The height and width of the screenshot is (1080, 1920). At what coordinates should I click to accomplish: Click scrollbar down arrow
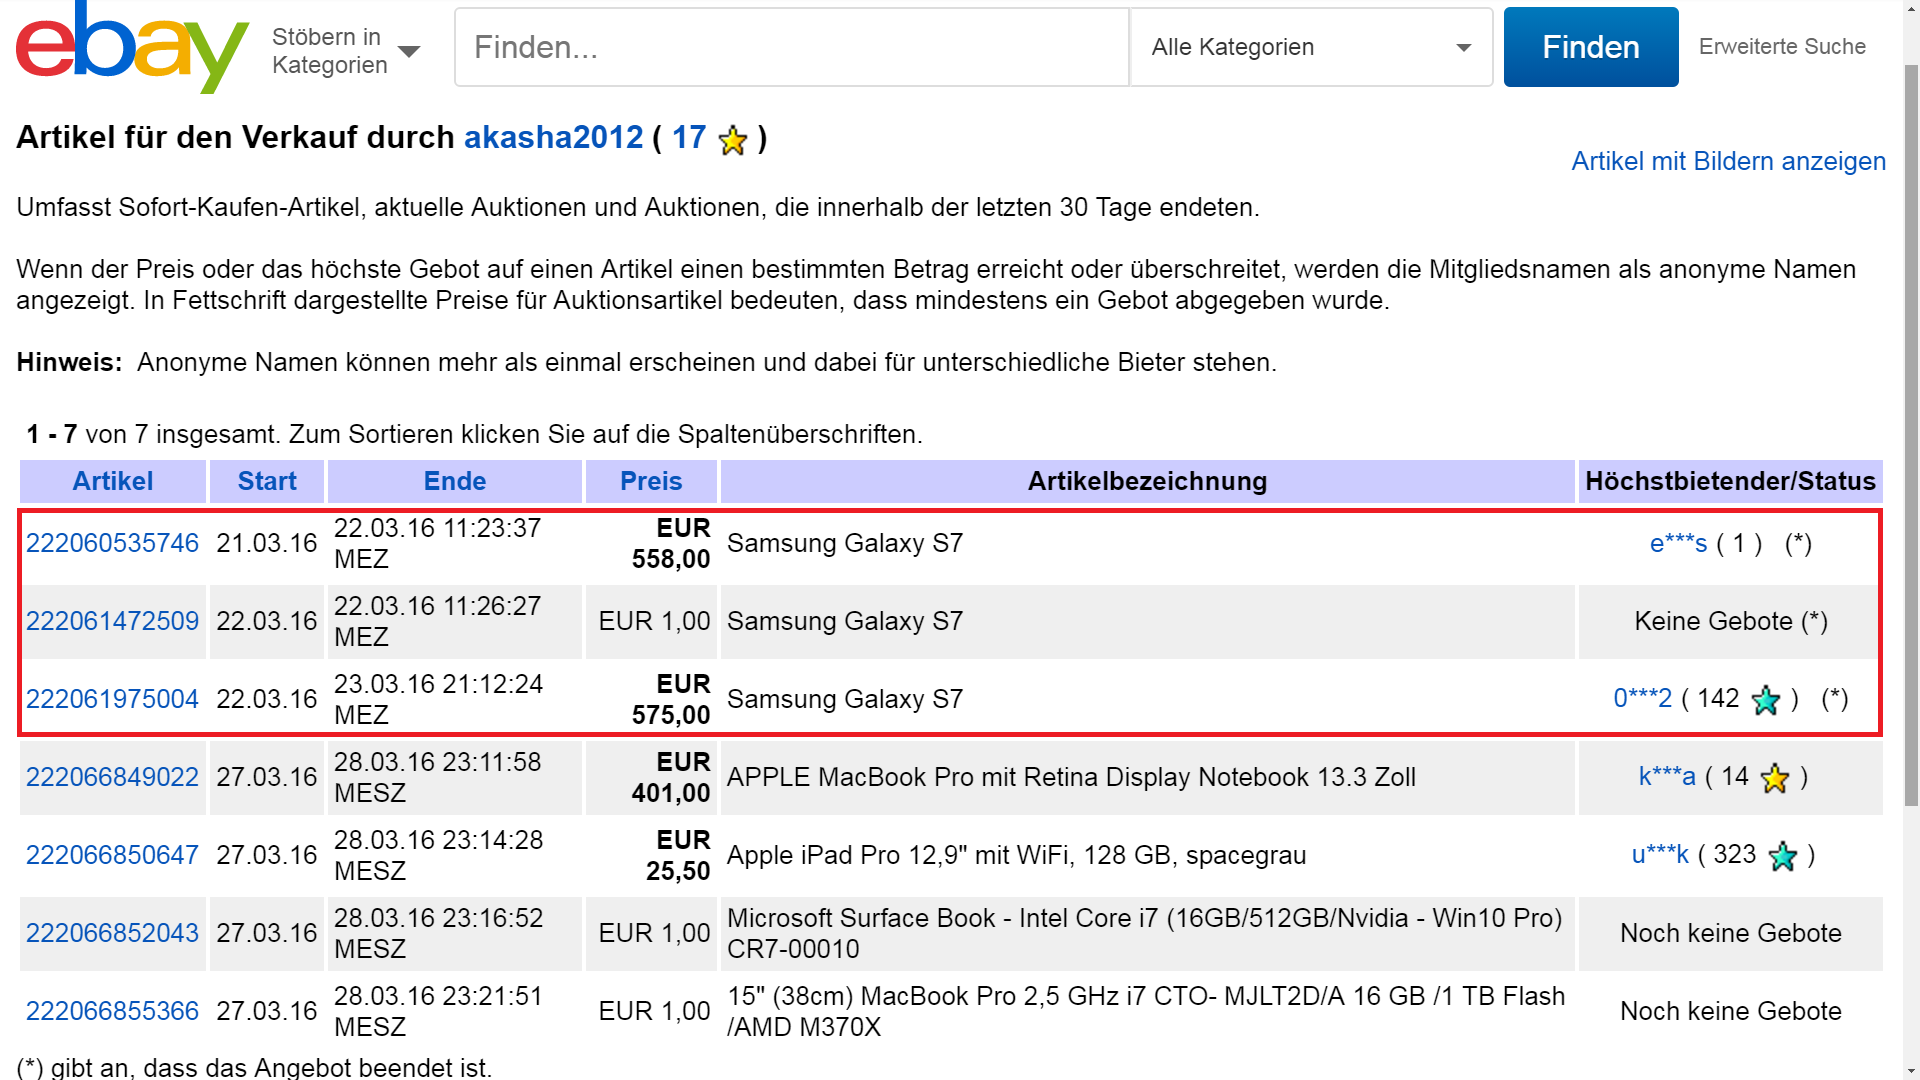click(x=1911, y=1071)
